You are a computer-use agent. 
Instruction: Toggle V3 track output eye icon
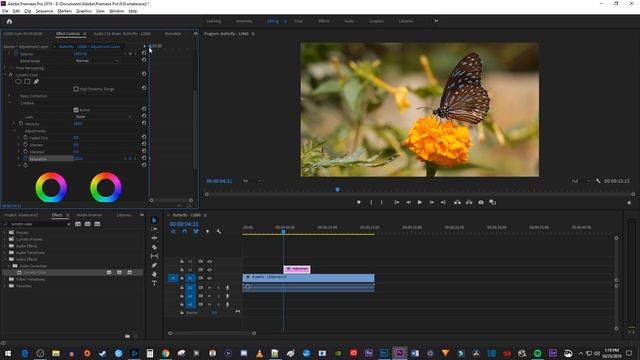click(209, 261)
